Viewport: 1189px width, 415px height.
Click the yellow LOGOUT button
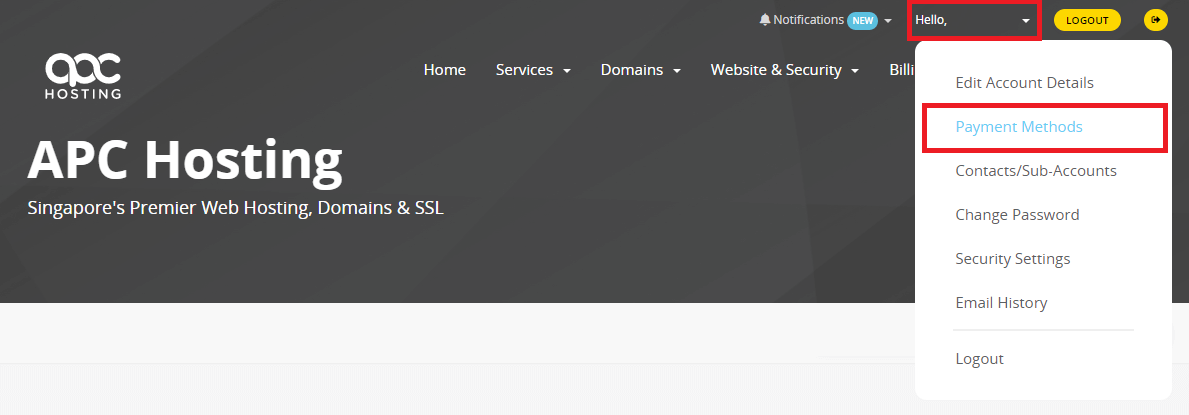(x=1087, y=20)
